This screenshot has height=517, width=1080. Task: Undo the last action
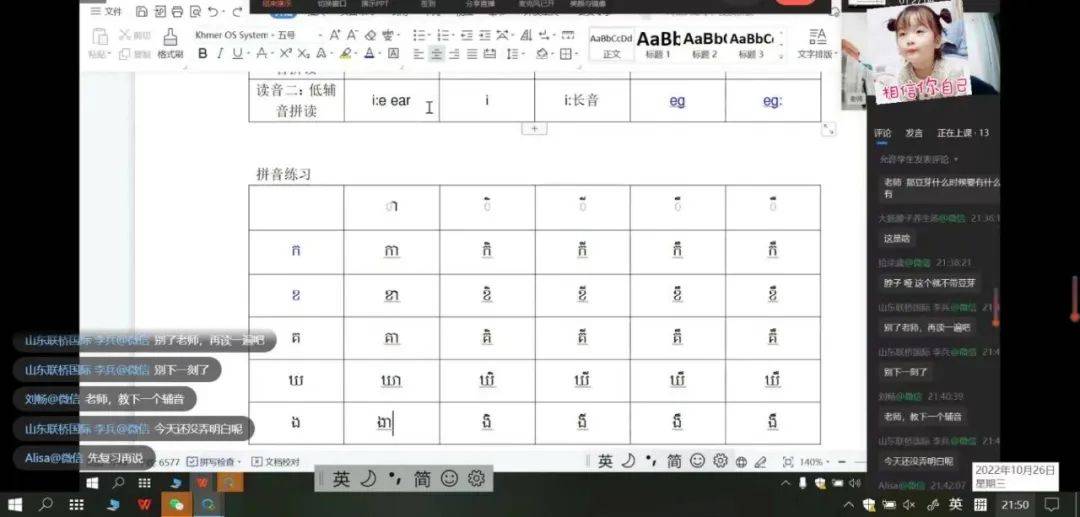(213, 11)
